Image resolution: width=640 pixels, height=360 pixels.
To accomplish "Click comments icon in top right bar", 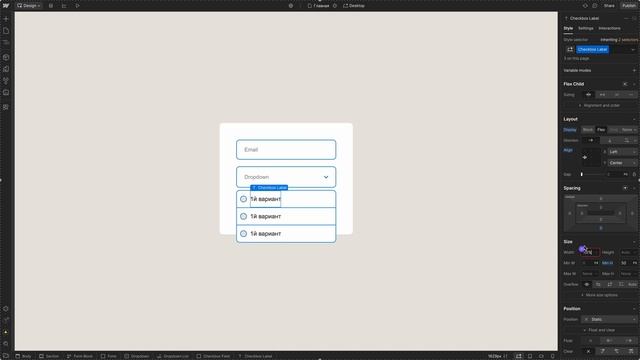I will pos(595,6).
